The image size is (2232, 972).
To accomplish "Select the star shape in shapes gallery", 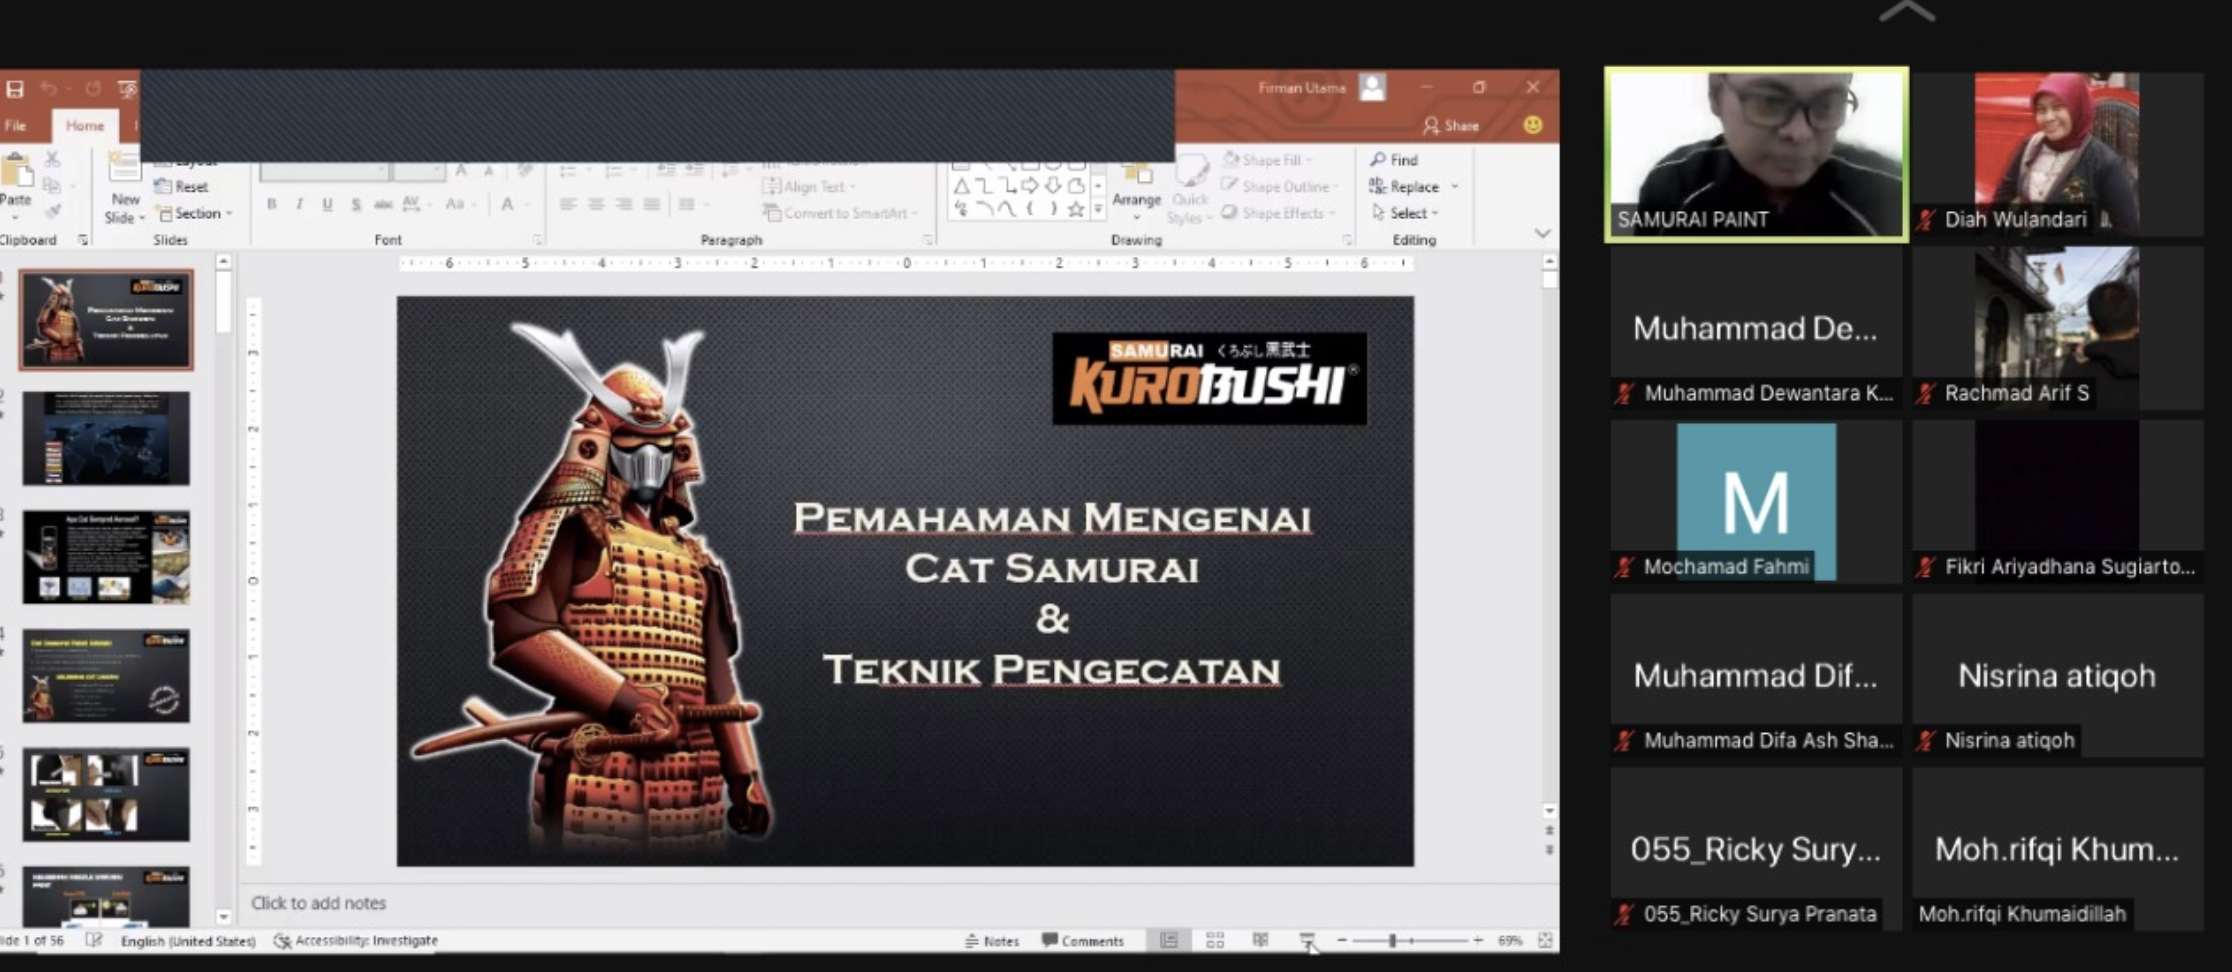I will click(1076, 209).
